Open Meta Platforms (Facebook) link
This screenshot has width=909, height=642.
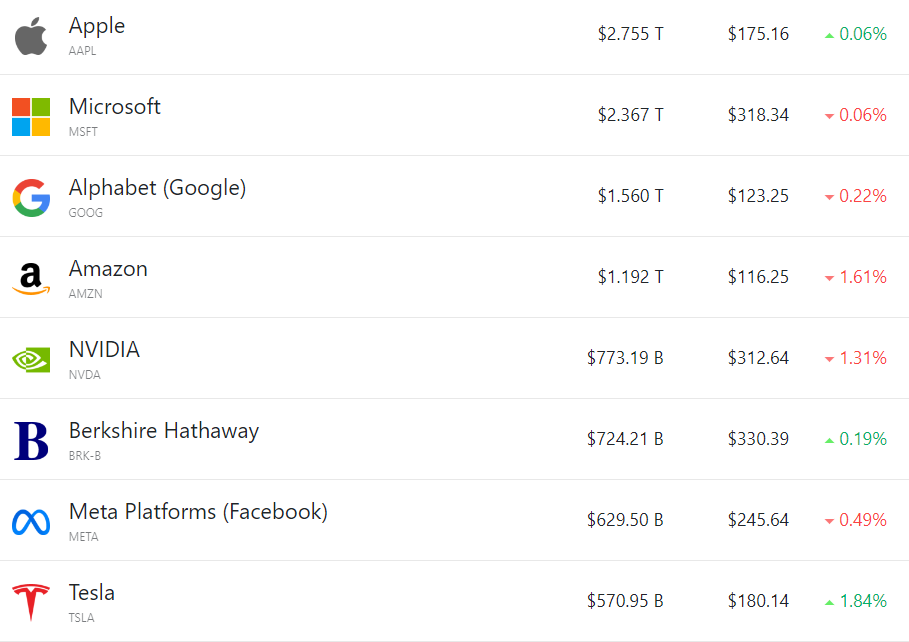tap(198, 512)
